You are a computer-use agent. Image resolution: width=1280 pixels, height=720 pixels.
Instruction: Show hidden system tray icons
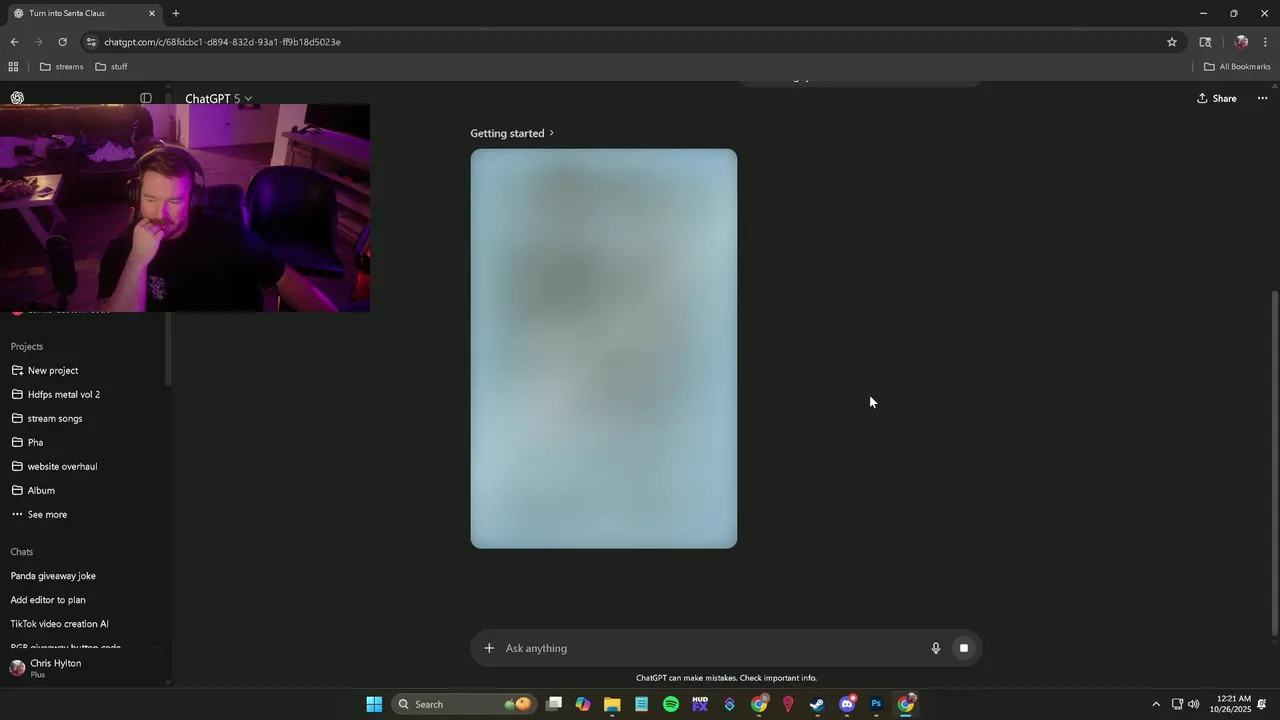coord(1156,704)
